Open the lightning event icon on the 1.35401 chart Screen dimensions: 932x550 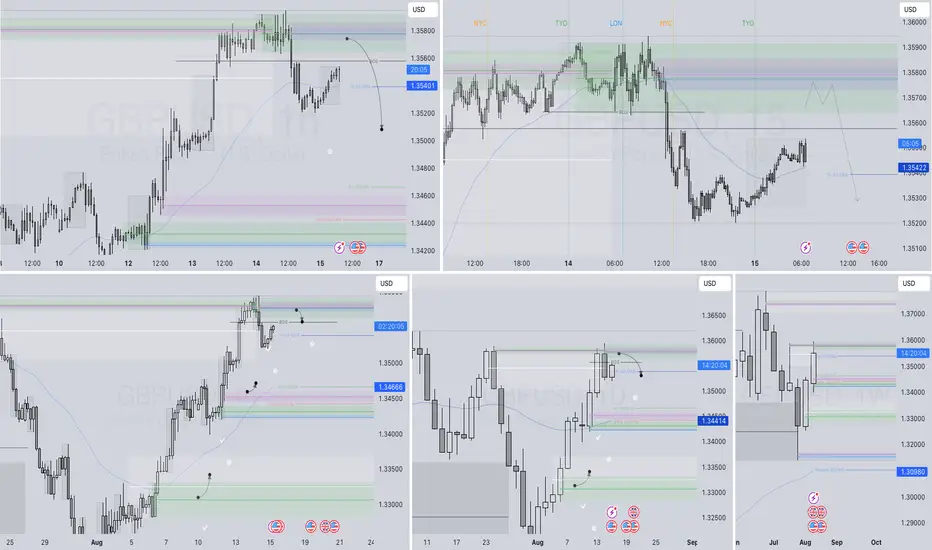(339, 247)
